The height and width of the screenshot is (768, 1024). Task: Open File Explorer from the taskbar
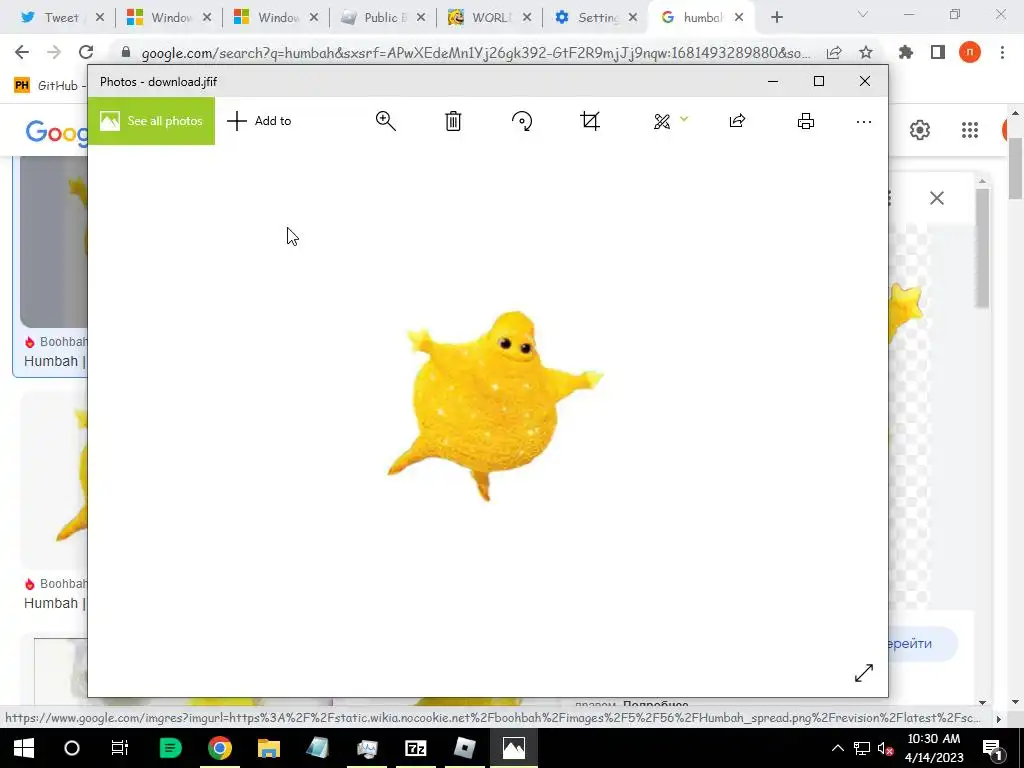(x=268, y=748)
